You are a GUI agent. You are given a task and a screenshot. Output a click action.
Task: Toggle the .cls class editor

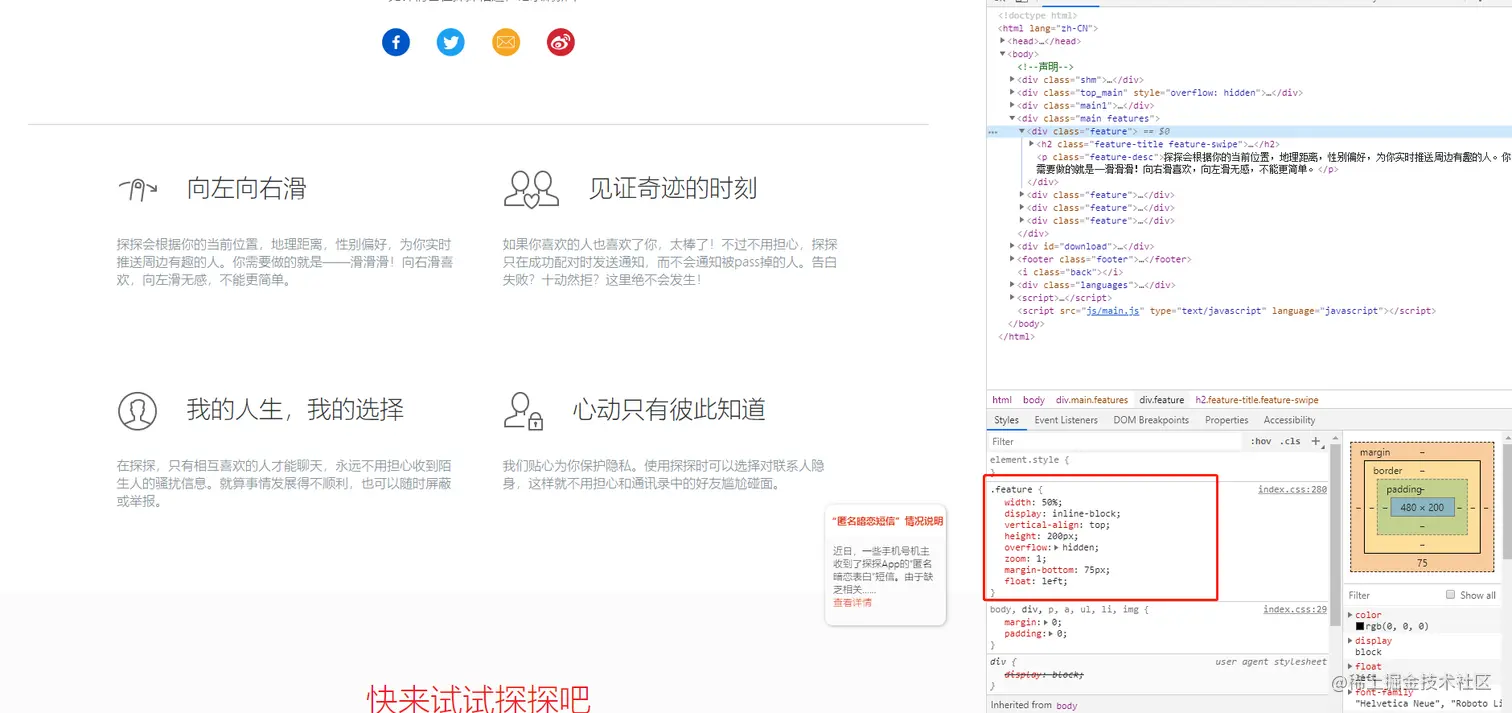coord(1291,441)
